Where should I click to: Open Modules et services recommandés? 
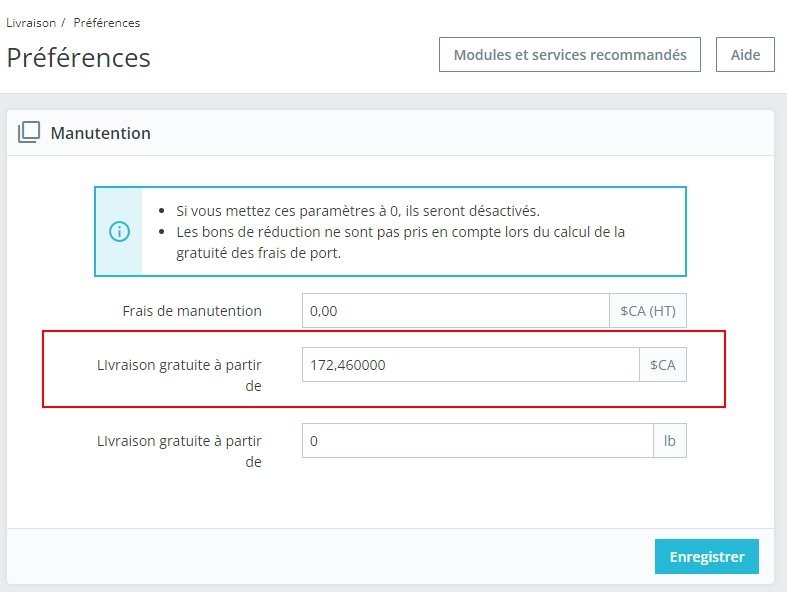(x=570, y=55)
